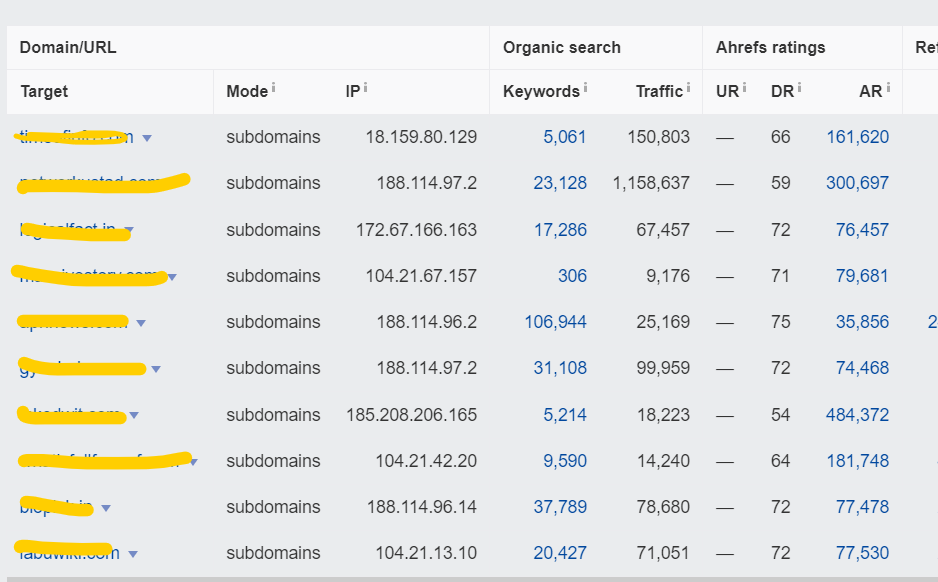Open the 77,530 Ahrefs rank link
Viewport: 938px width, 582px height.
tap(863, 553)
